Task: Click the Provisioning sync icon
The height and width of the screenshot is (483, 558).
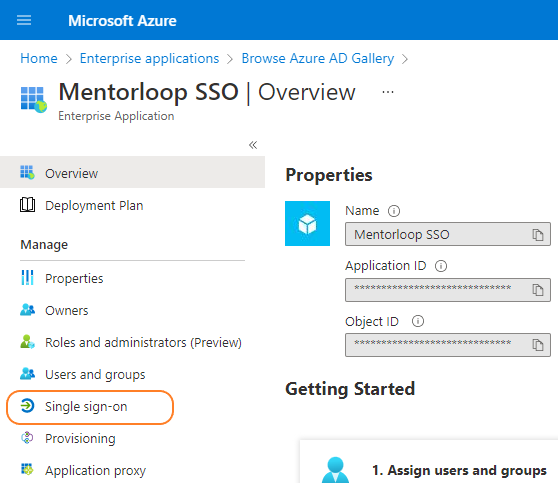Action: pos(27,438)
